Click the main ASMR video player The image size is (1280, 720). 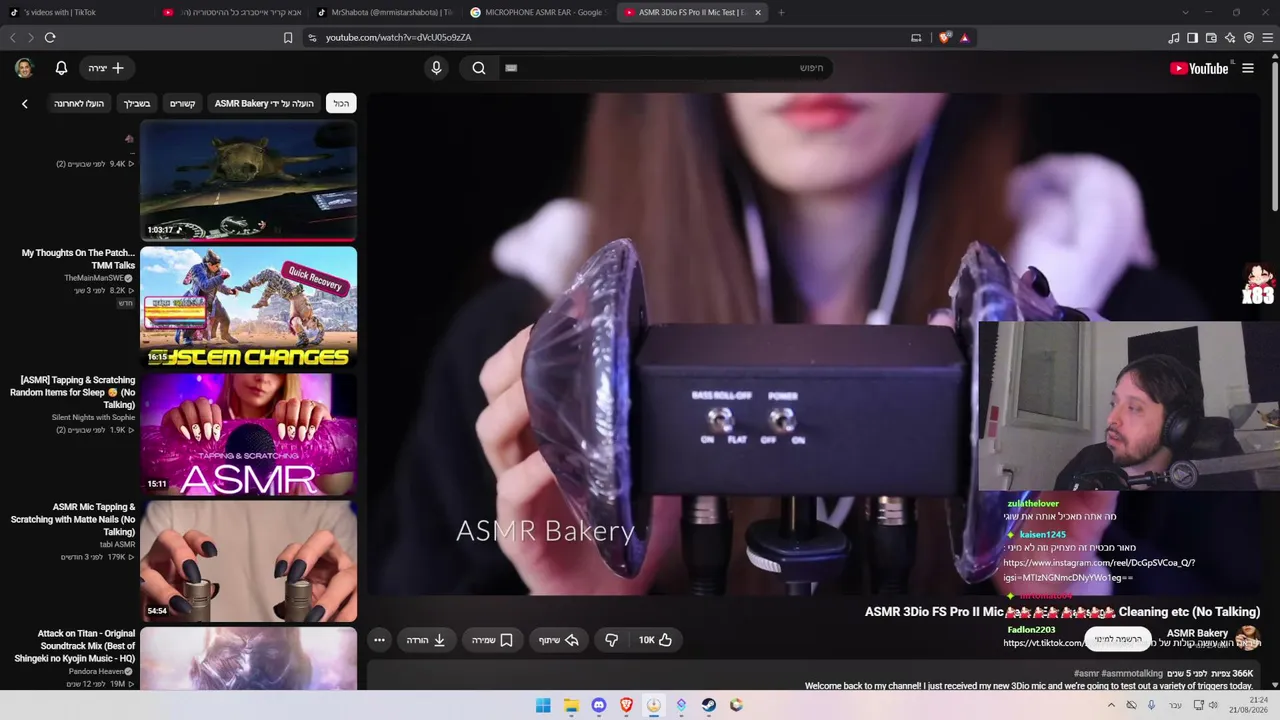815,345
